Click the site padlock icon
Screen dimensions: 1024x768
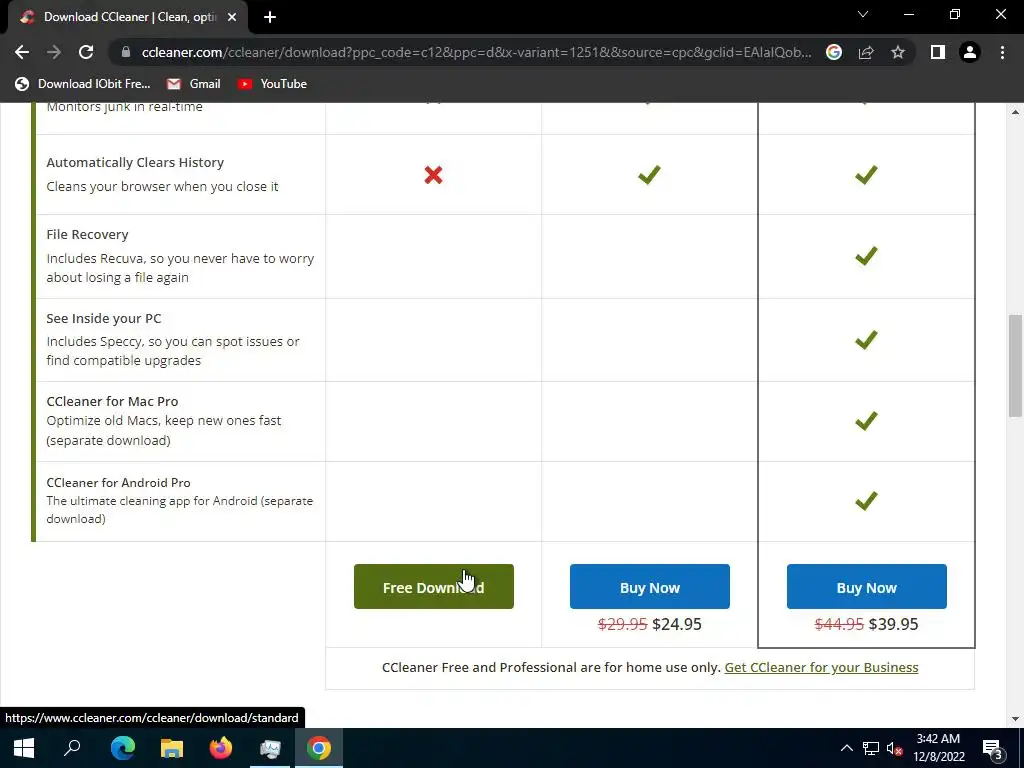(x=126, y=52)
